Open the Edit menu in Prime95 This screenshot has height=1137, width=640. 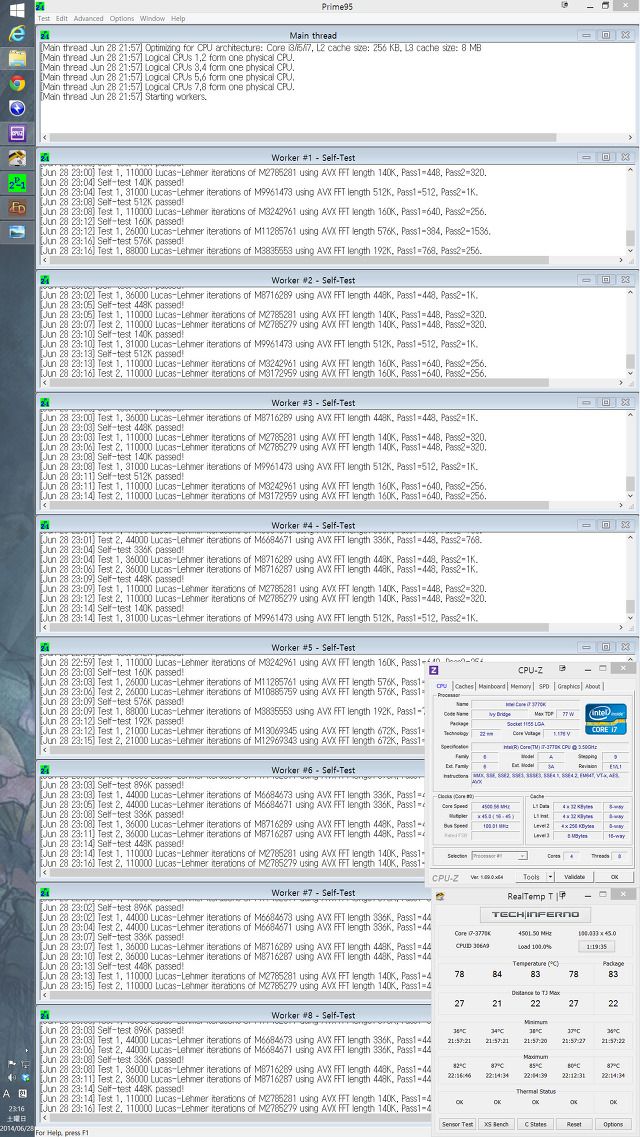coord(62,18)
